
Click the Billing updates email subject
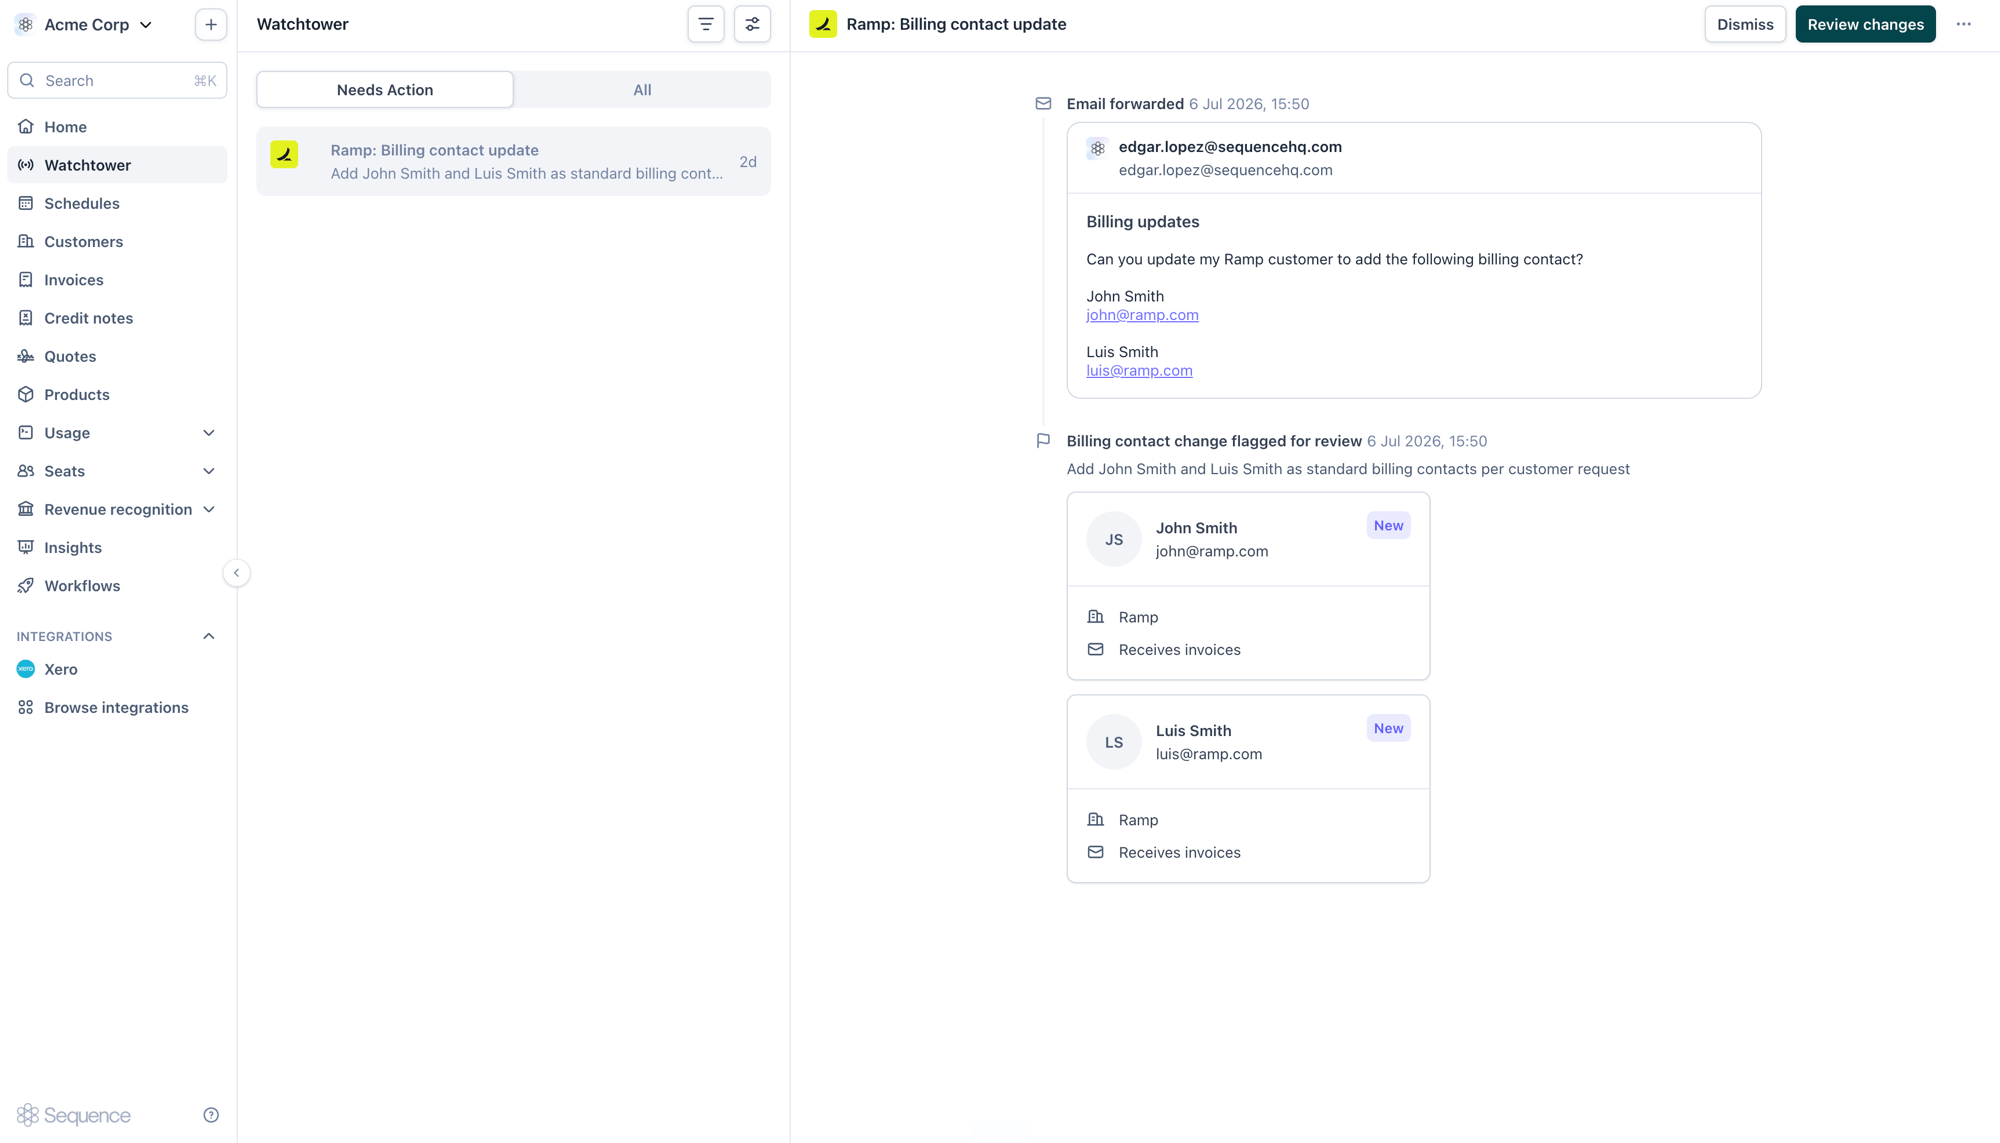(x=1142, y=222)
